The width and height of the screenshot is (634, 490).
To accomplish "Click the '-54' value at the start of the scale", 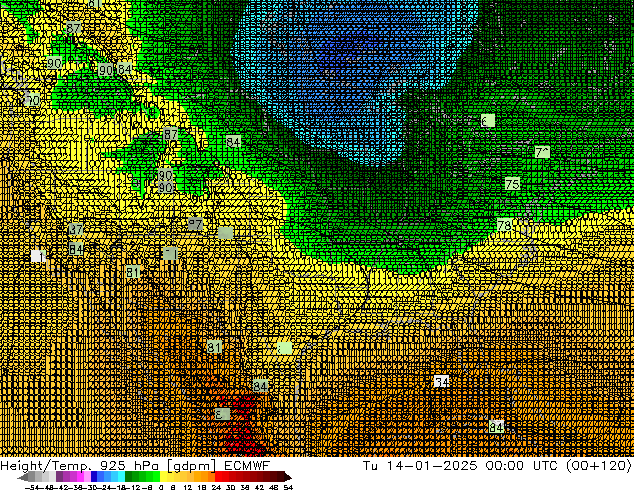I will tap(32, 487).
